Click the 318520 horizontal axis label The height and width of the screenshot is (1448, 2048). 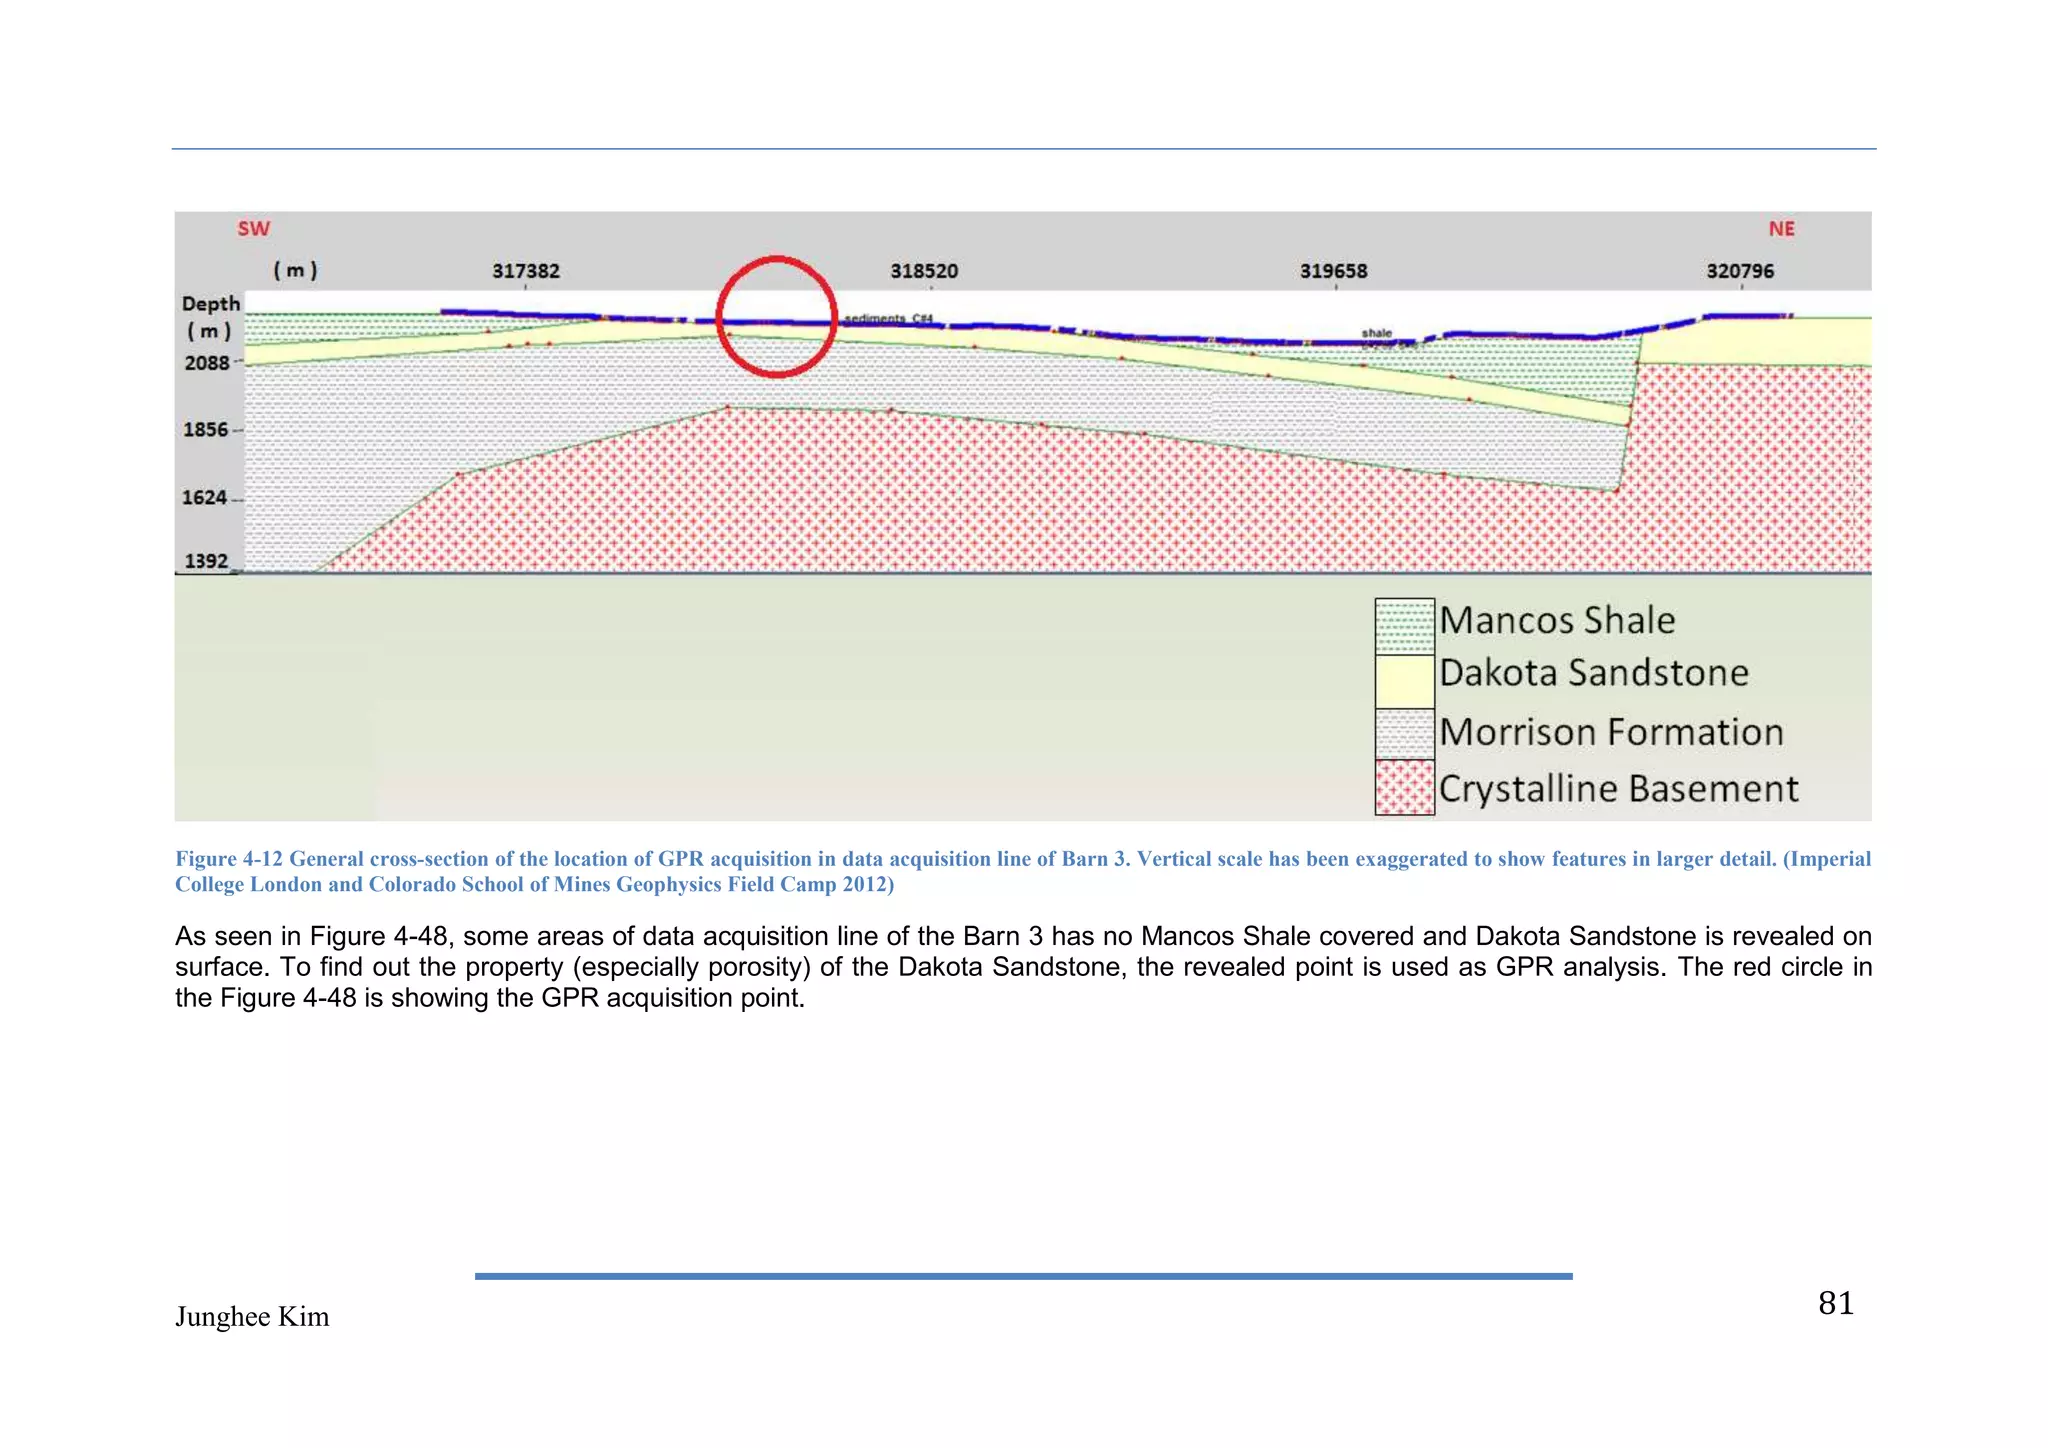click(x=924, y=271)
